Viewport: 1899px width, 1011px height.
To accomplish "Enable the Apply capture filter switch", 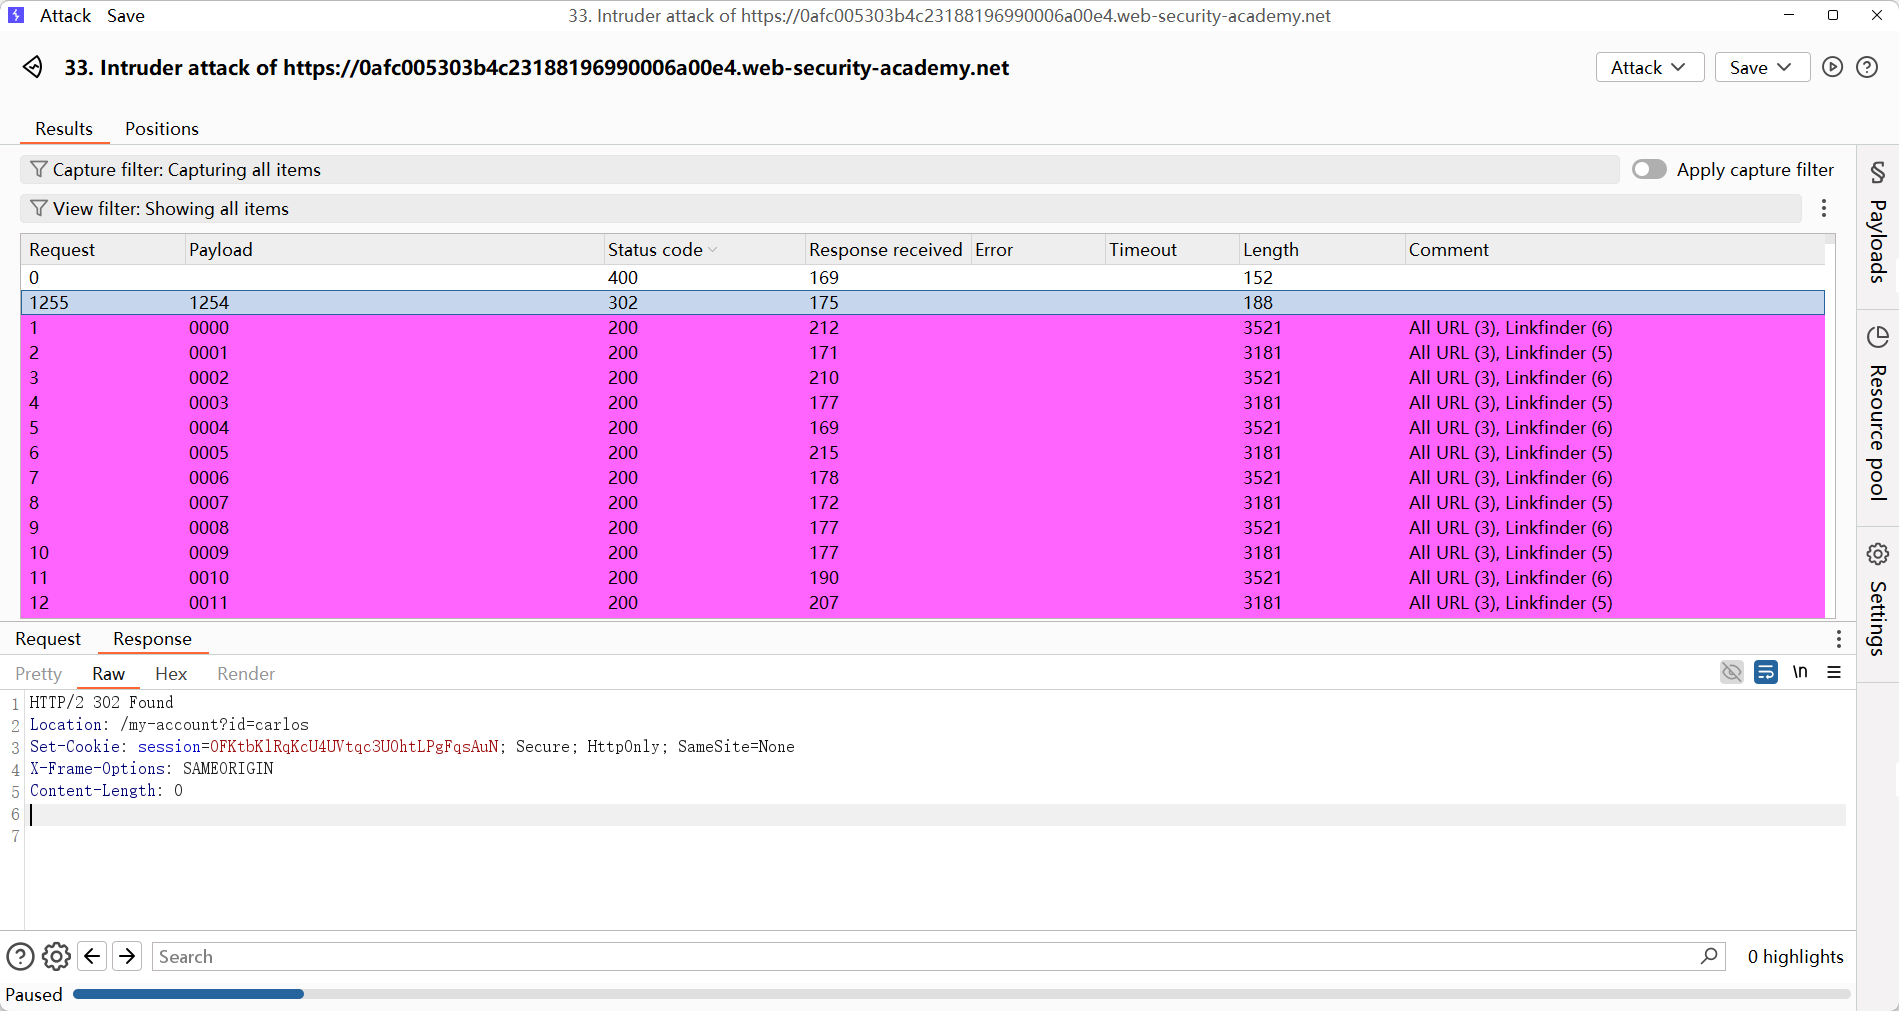I will click(1649, 170).
